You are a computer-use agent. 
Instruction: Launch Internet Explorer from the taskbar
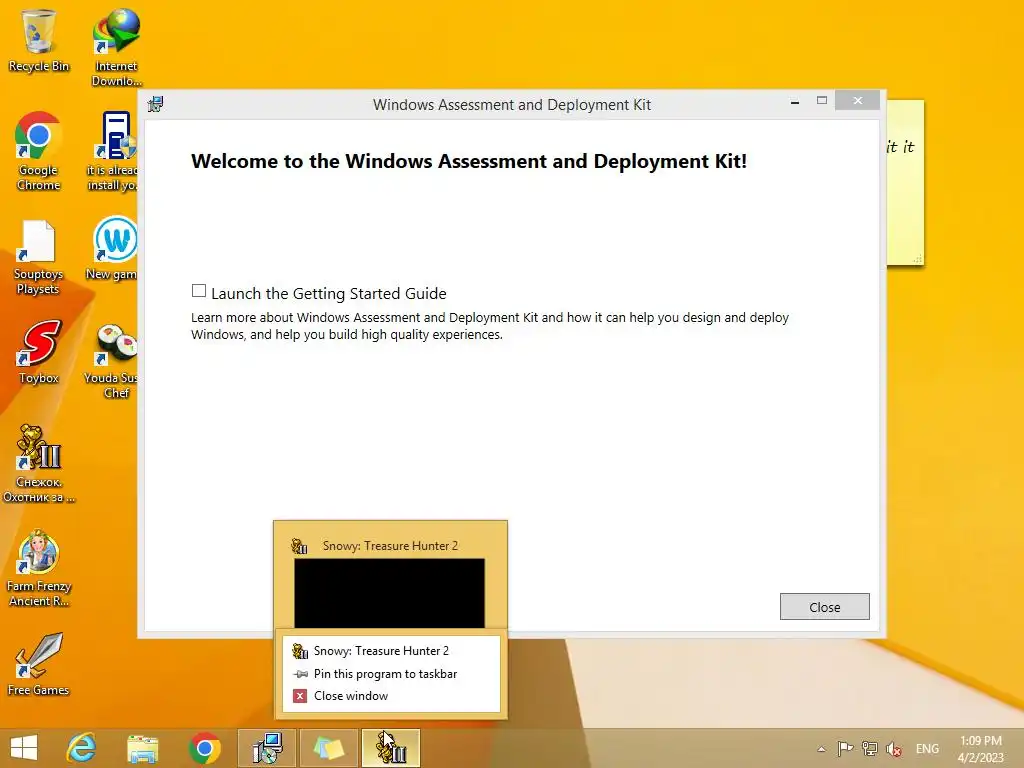(x=82, y=748)
